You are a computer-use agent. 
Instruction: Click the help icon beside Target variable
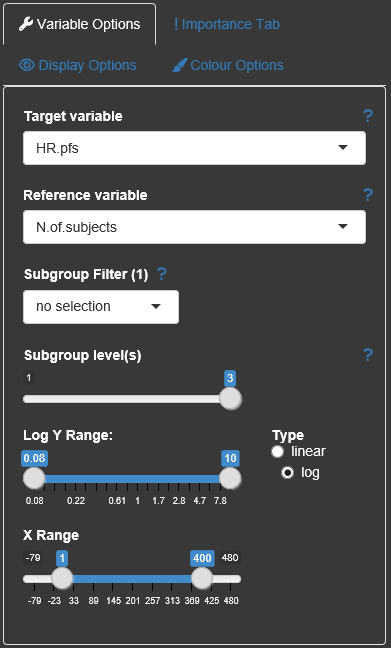coord(367,116)
